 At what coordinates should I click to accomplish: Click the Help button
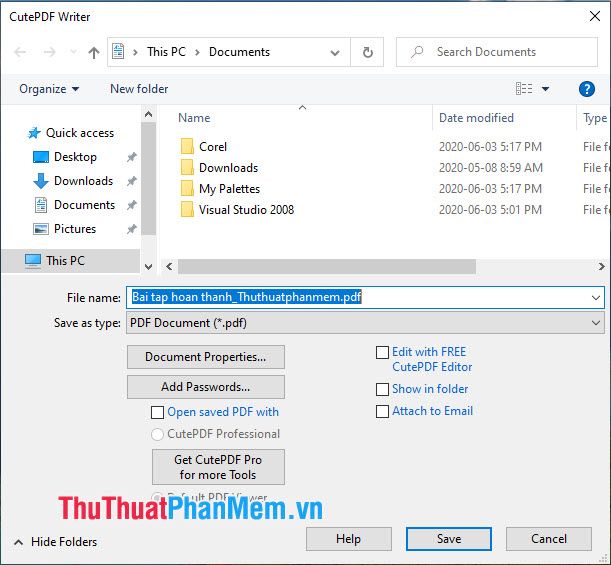click(349, 539)
